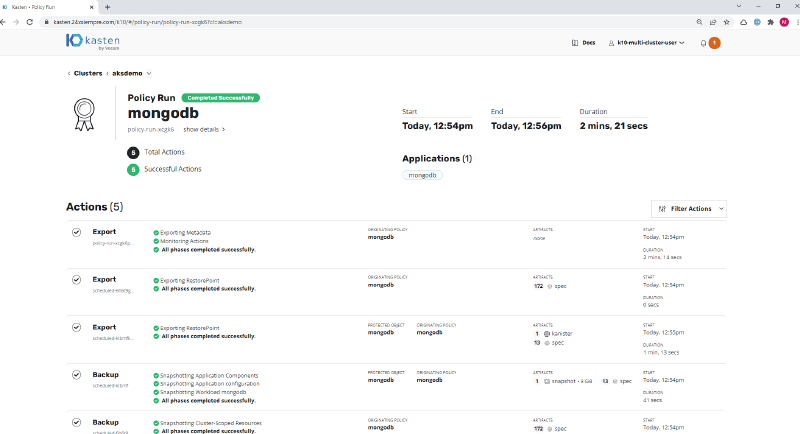Image resolution: width=800 pixels, height=434 pixels.
Task: Click Snapshotting Cluster-Scoped Resources phase text
Action: point(211,423)
